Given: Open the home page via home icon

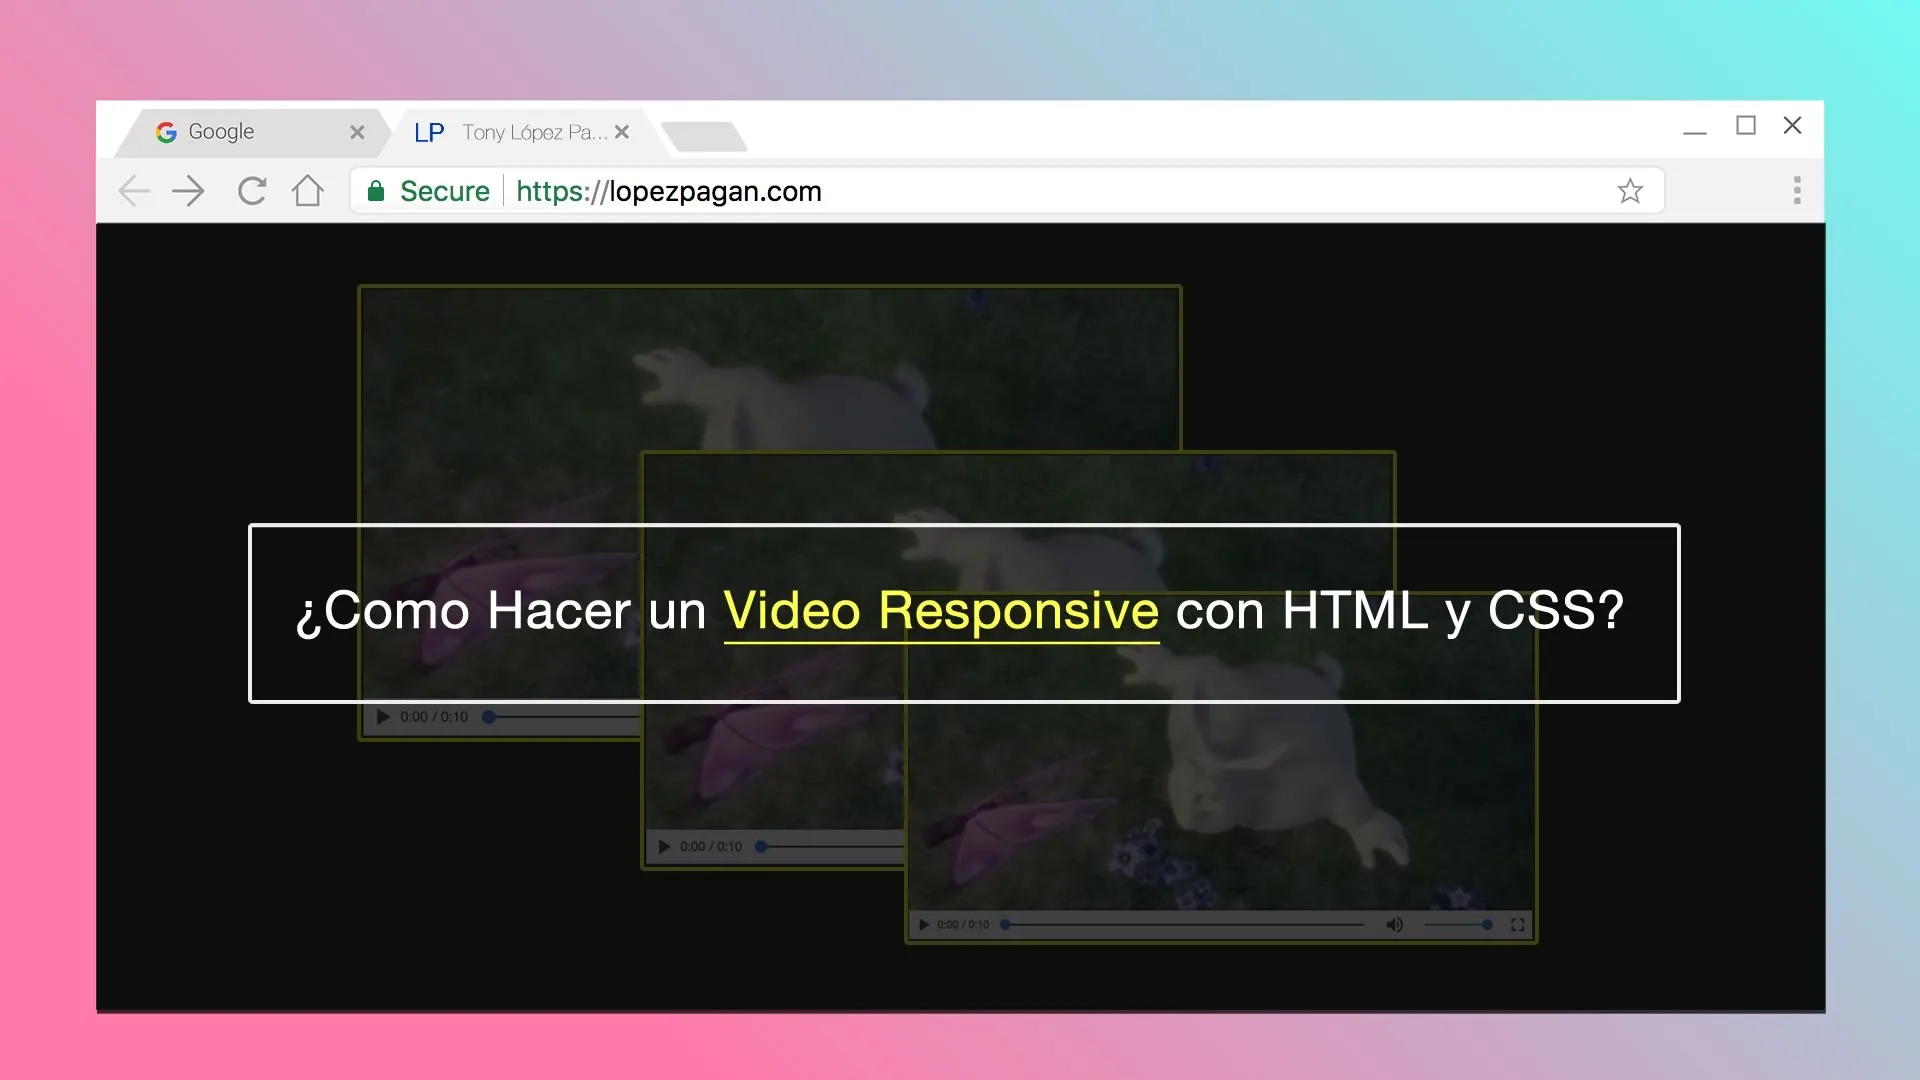Looking at the screenshot, I should point(308,190).
